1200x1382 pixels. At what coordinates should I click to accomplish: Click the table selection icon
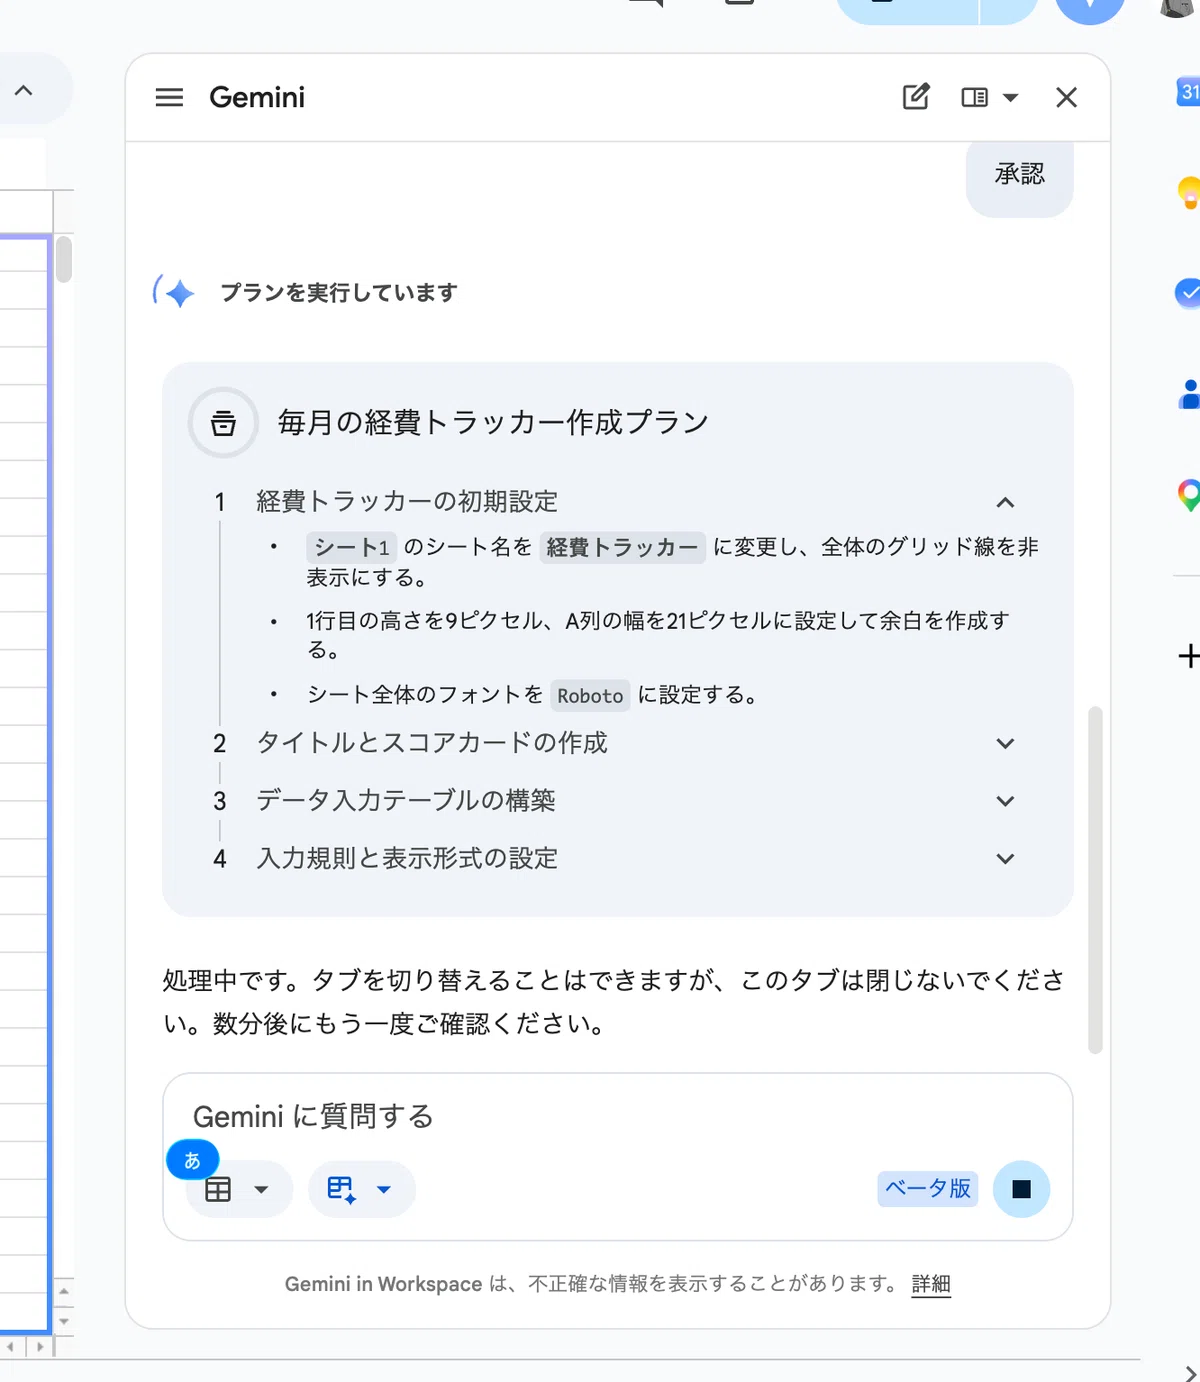pyautogui.click(x=218, y=1189)
